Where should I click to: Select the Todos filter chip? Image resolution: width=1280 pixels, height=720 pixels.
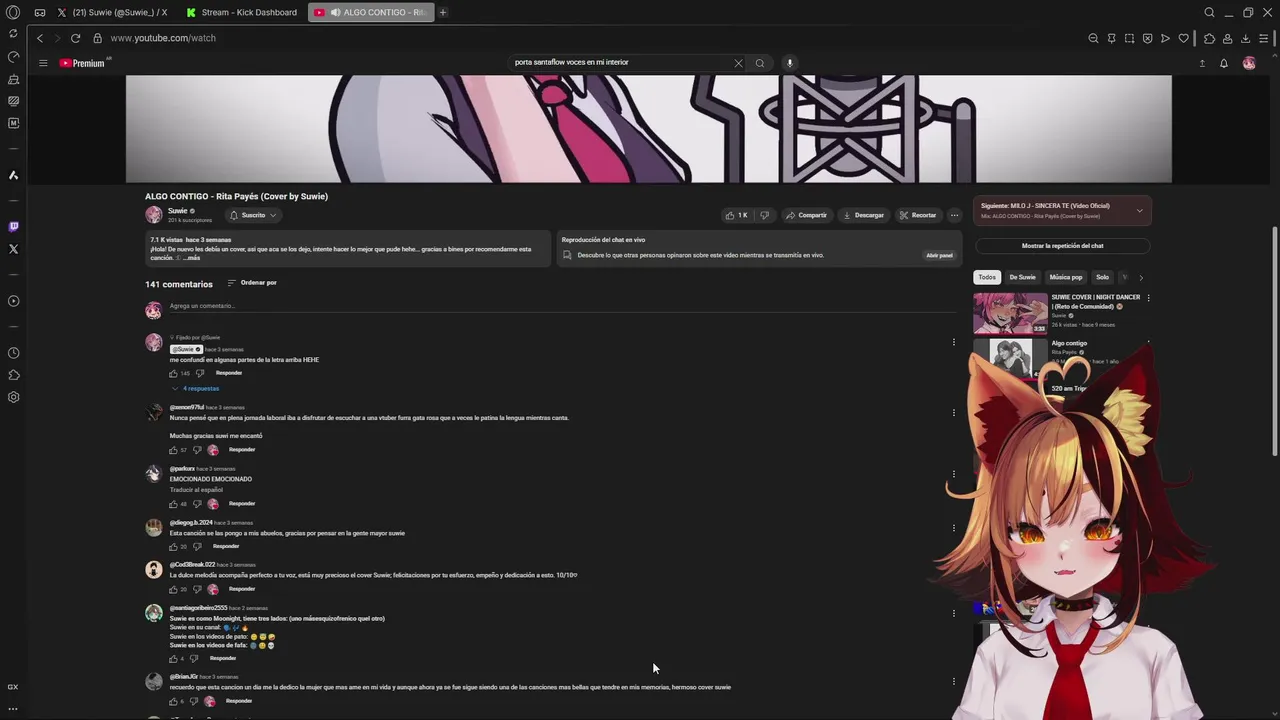pos(987,277)
